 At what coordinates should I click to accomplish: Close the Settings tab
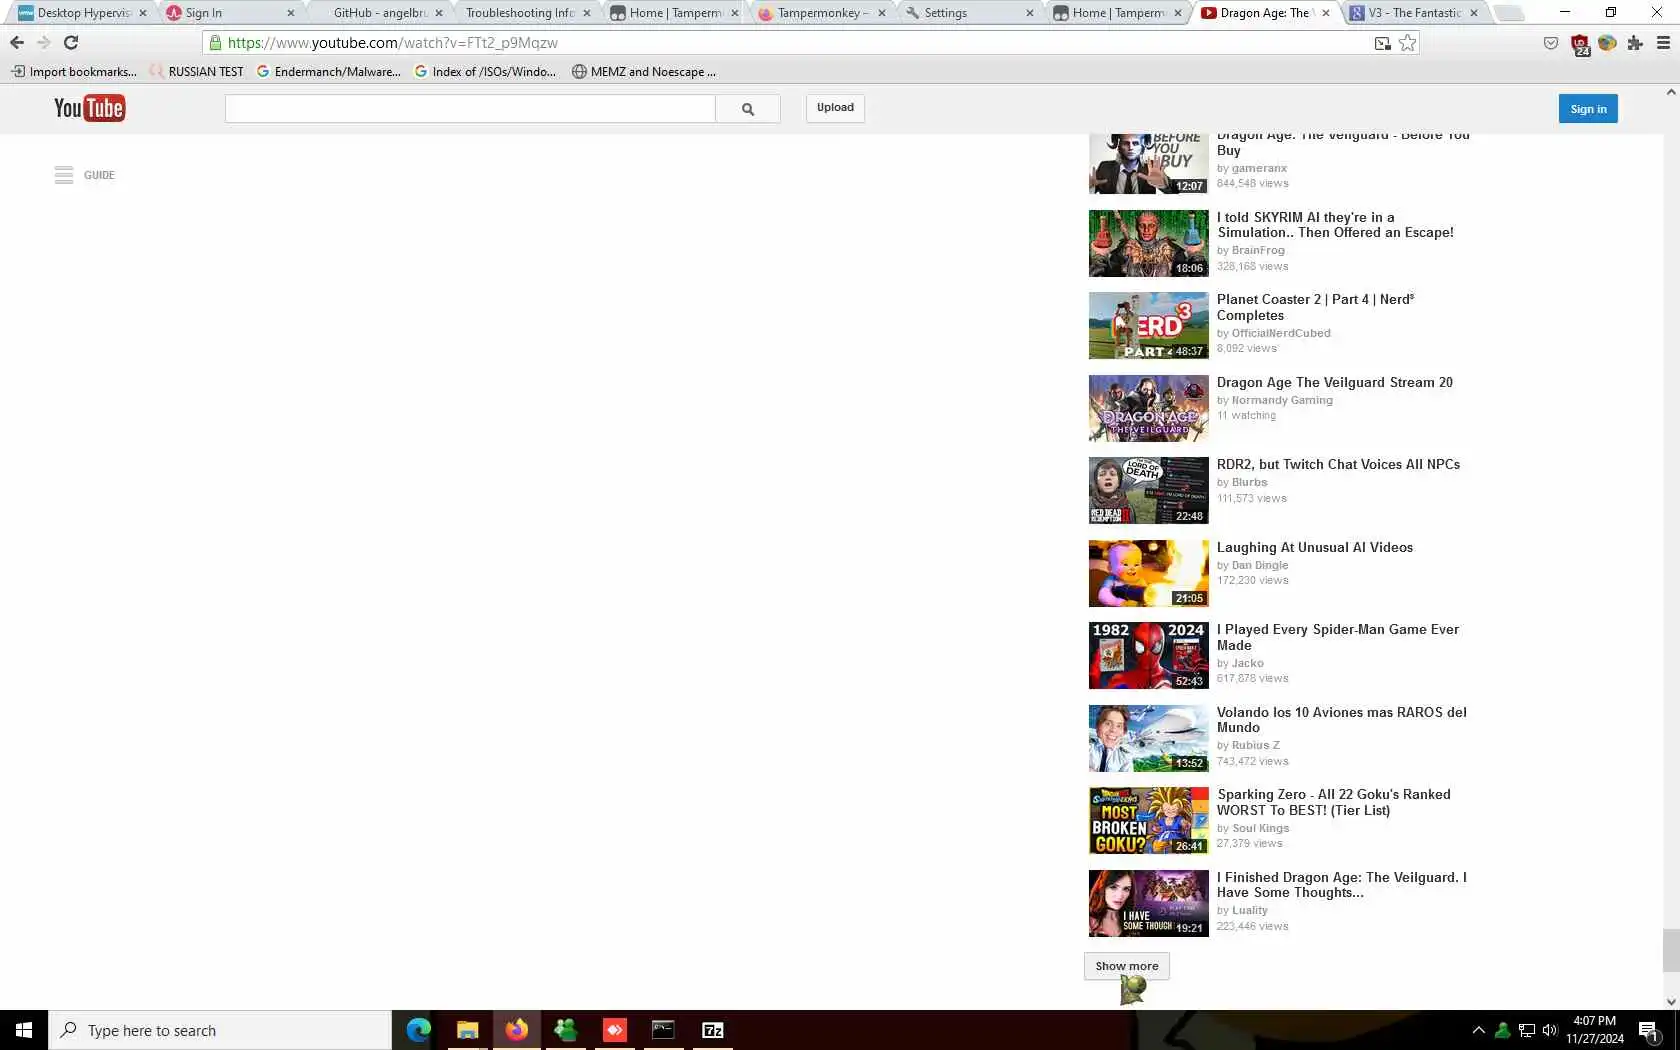[x=1030, y=13]
